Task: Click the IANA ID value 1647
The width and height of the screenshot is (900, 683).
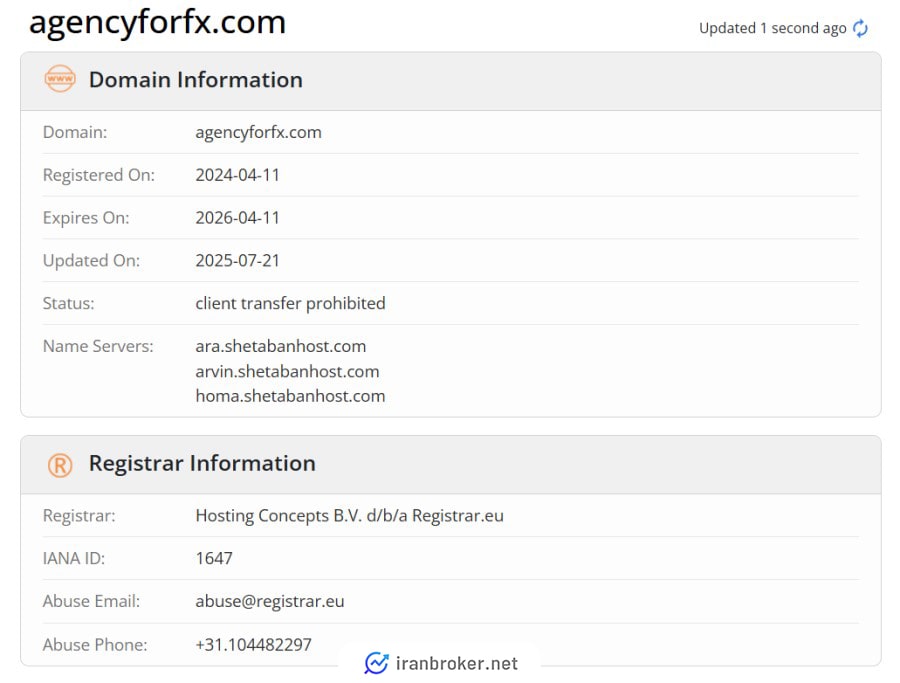Action: (214, 558)
